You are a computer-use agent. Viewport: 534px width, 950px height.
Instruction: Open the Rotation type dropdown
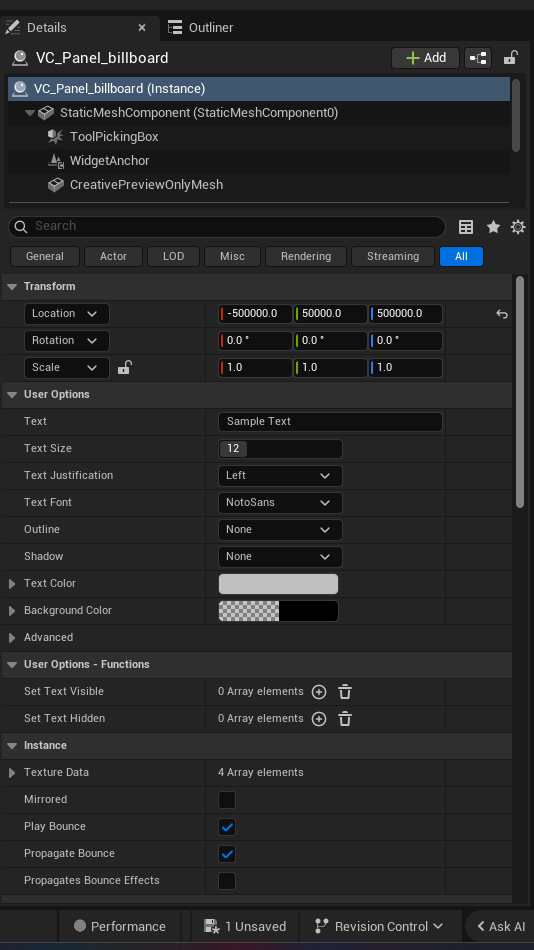coord(67,340)
